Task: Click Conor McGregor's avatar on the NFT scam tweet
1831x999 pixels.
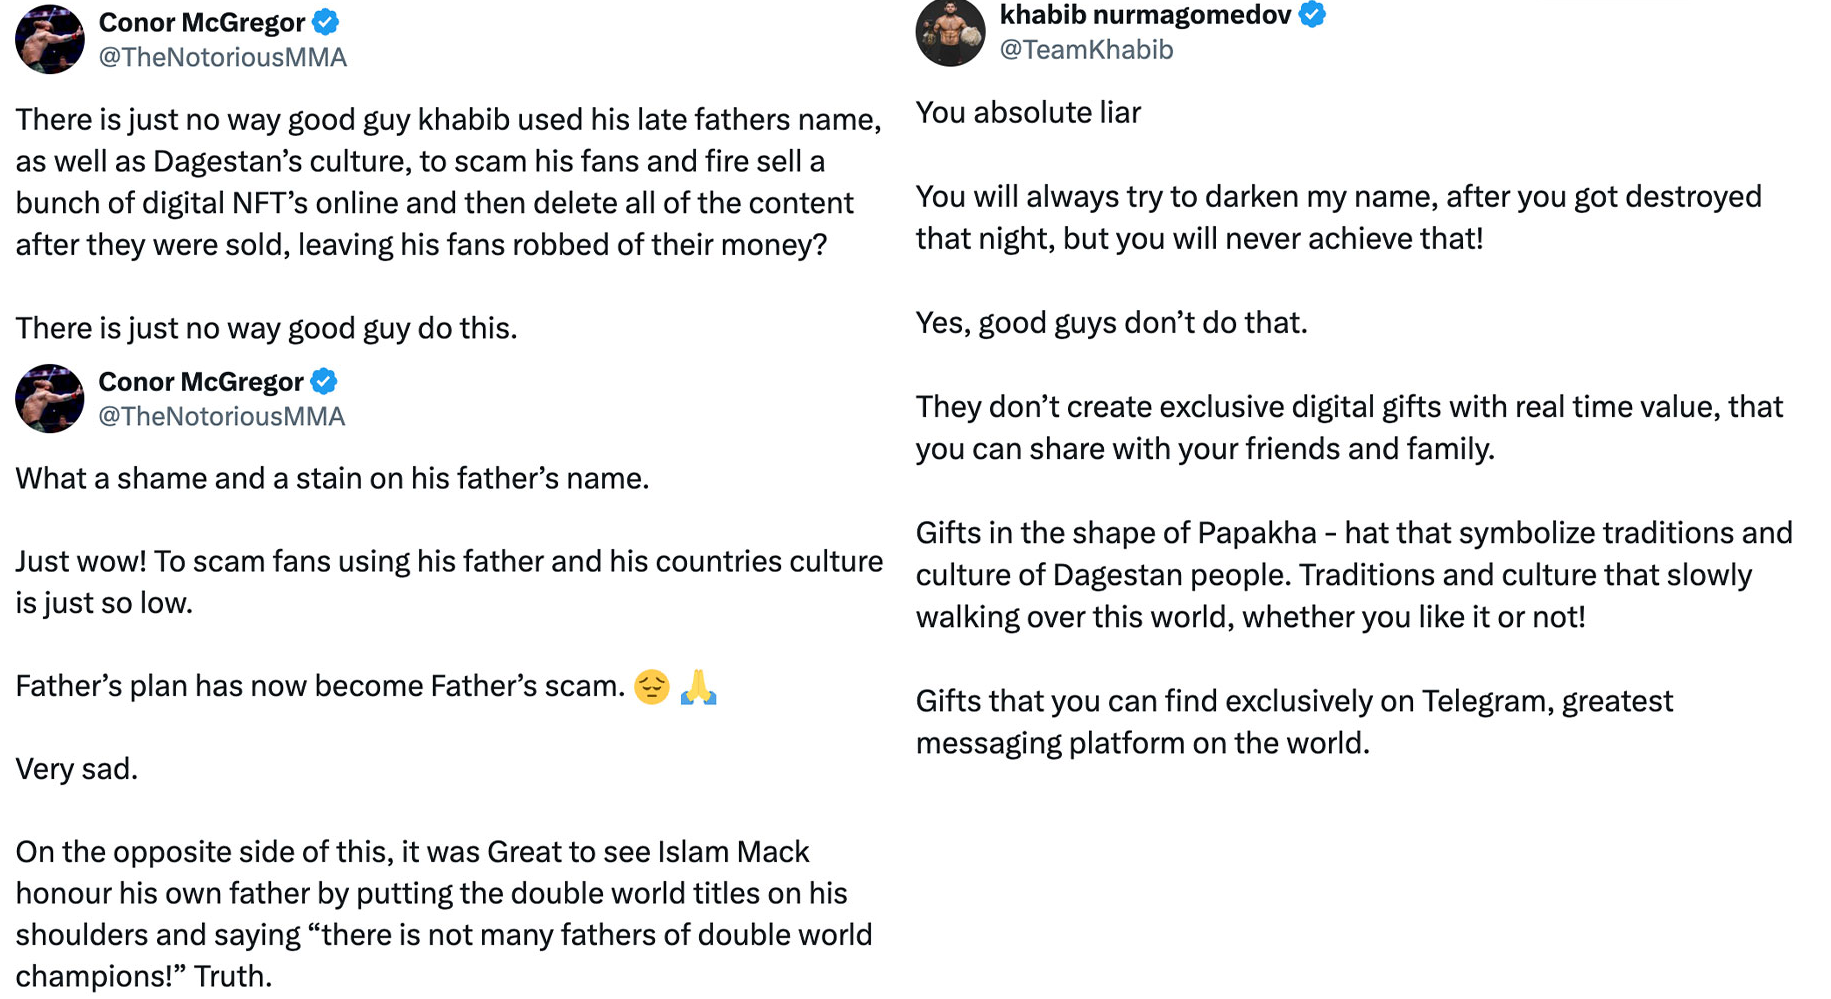Action: click(50, 40)
